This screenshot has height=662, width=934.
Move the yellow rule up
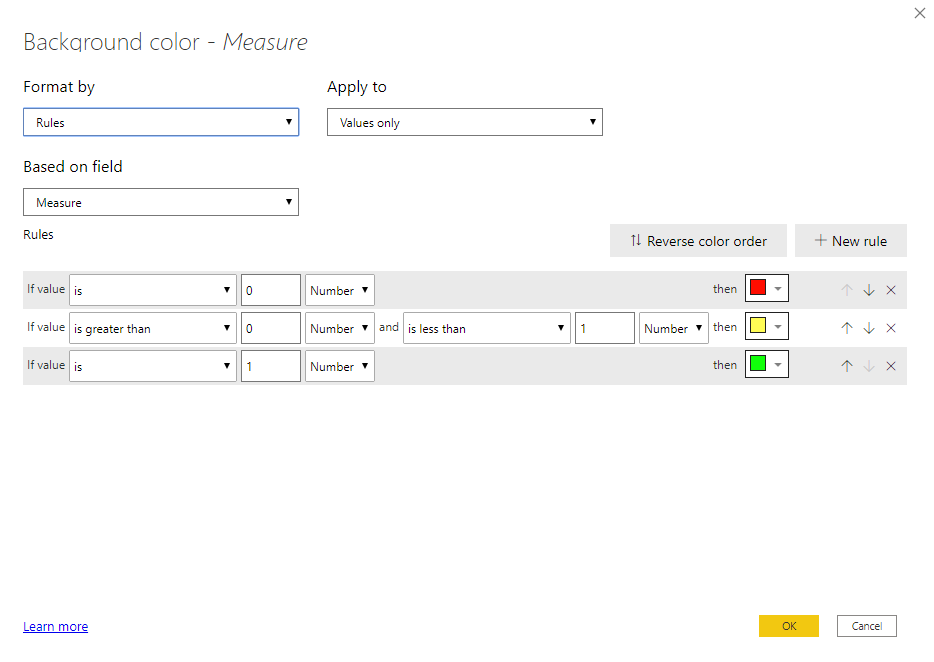click(846, 328)
